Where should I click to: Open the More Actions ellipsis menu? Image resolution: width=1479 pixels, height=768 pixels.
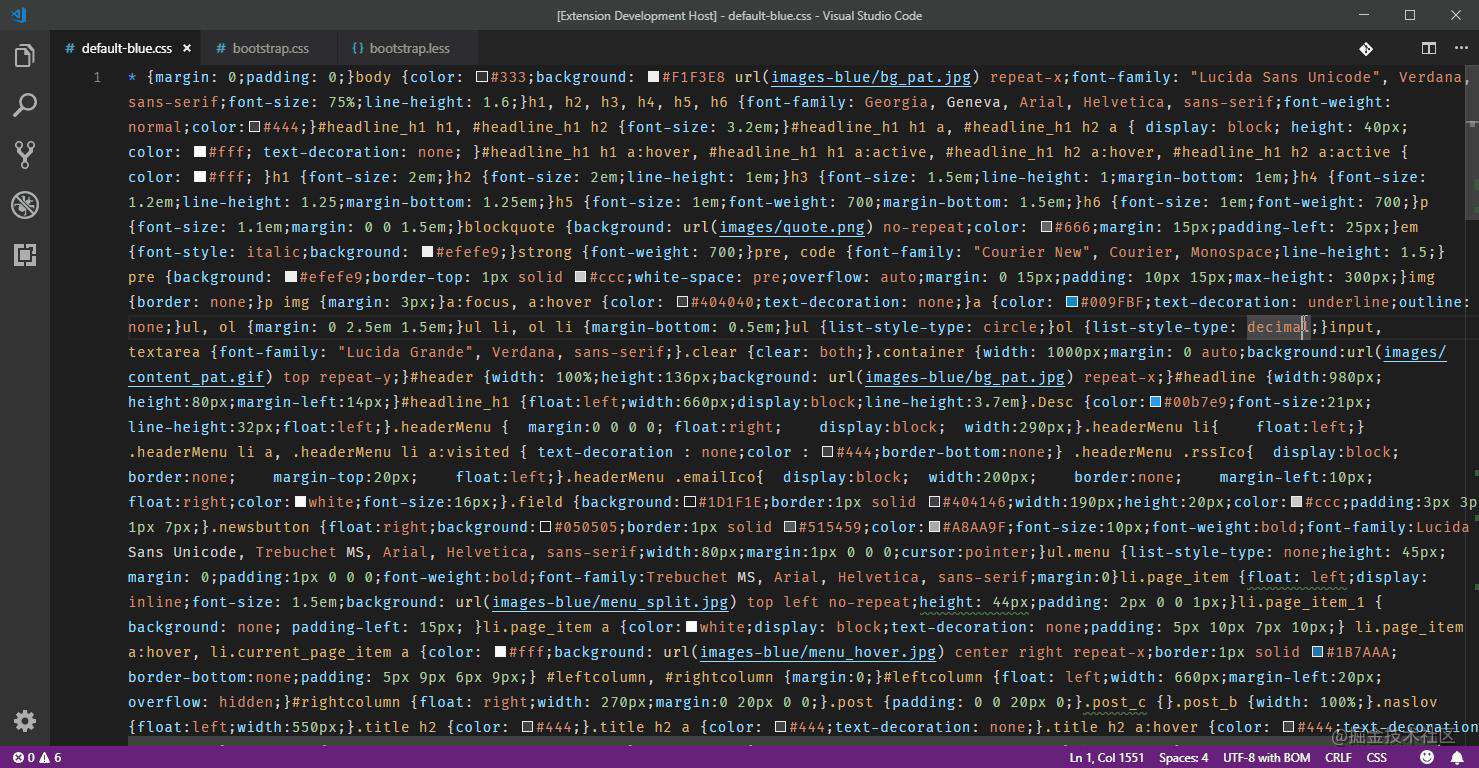tap(1460, 48)
